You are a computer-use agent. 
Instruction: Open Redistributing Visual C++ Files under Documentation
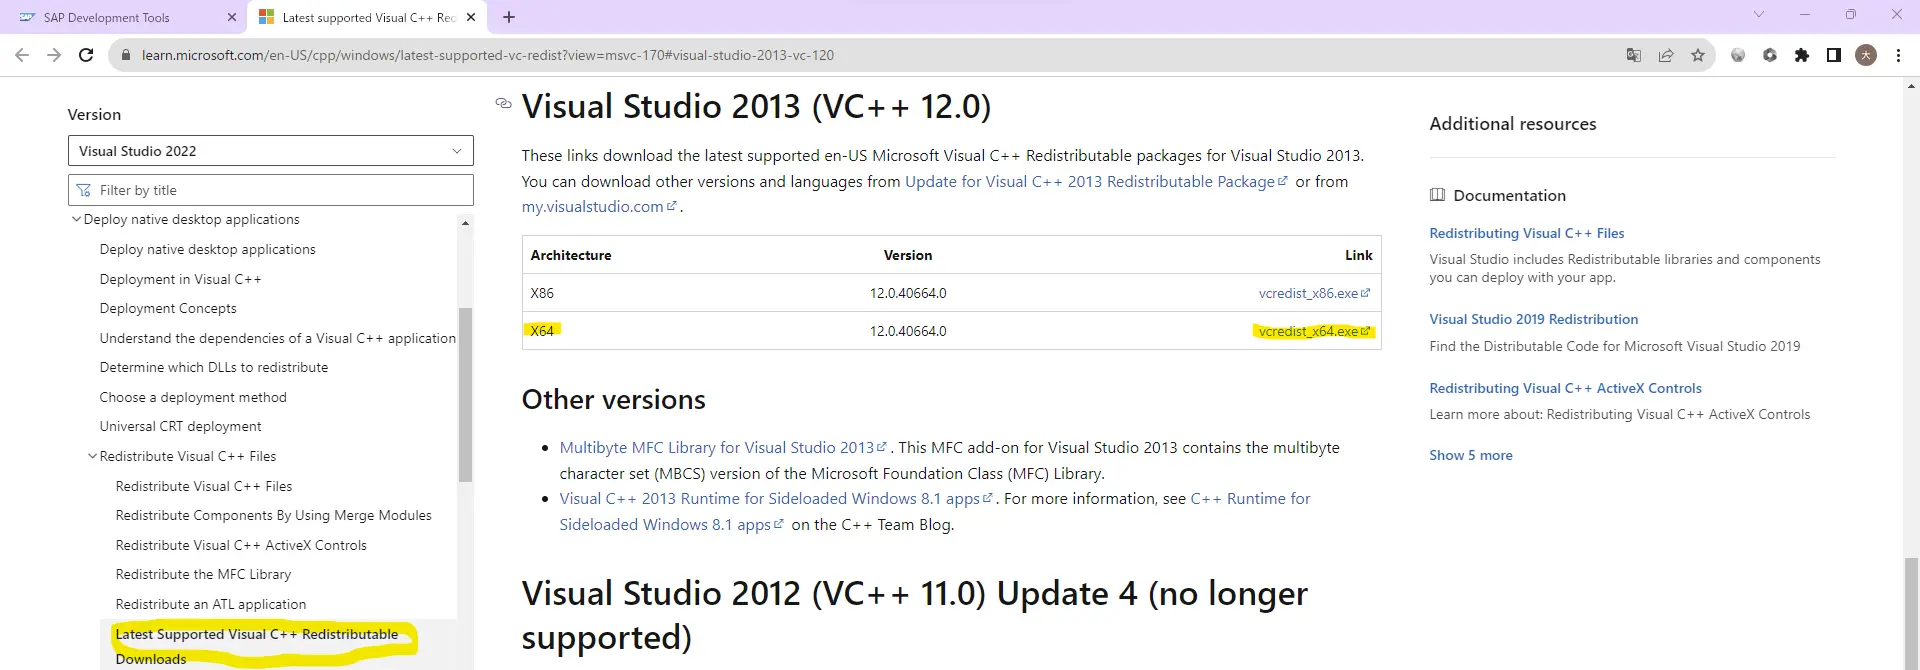coord(1527,233)
